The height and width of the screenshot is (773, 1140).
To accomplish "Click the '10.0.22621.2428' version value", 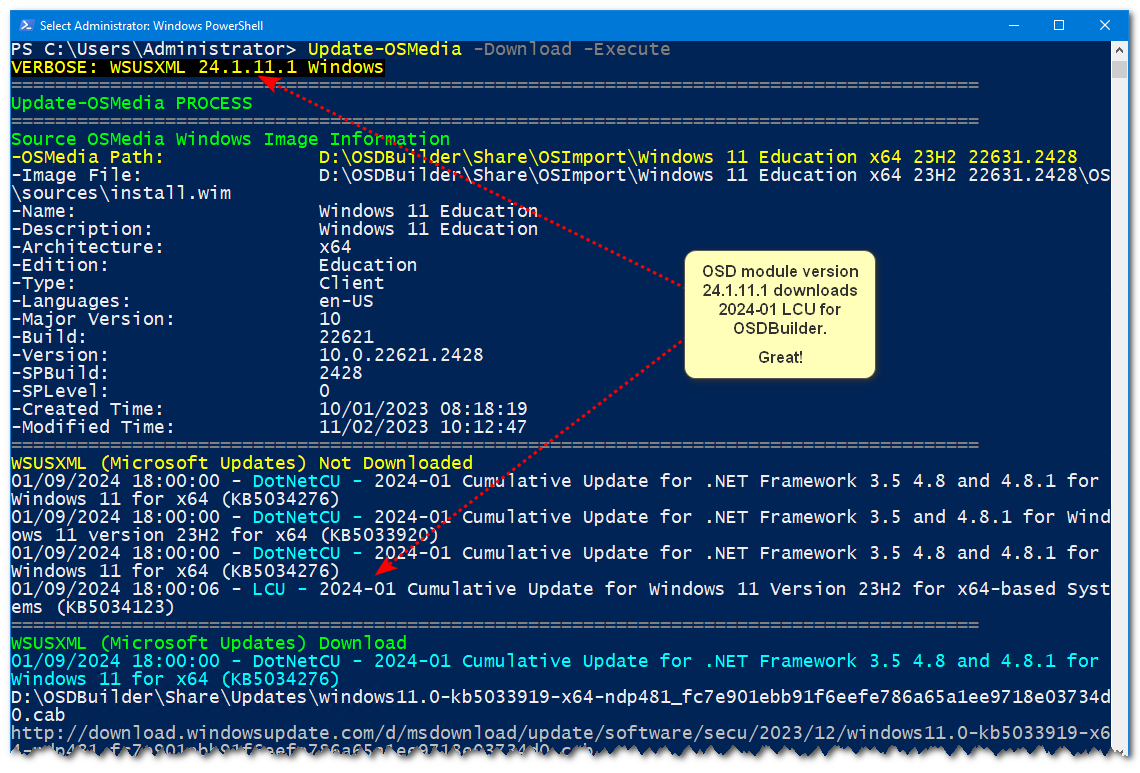I will pyautogui.click(x=401, y=355).
